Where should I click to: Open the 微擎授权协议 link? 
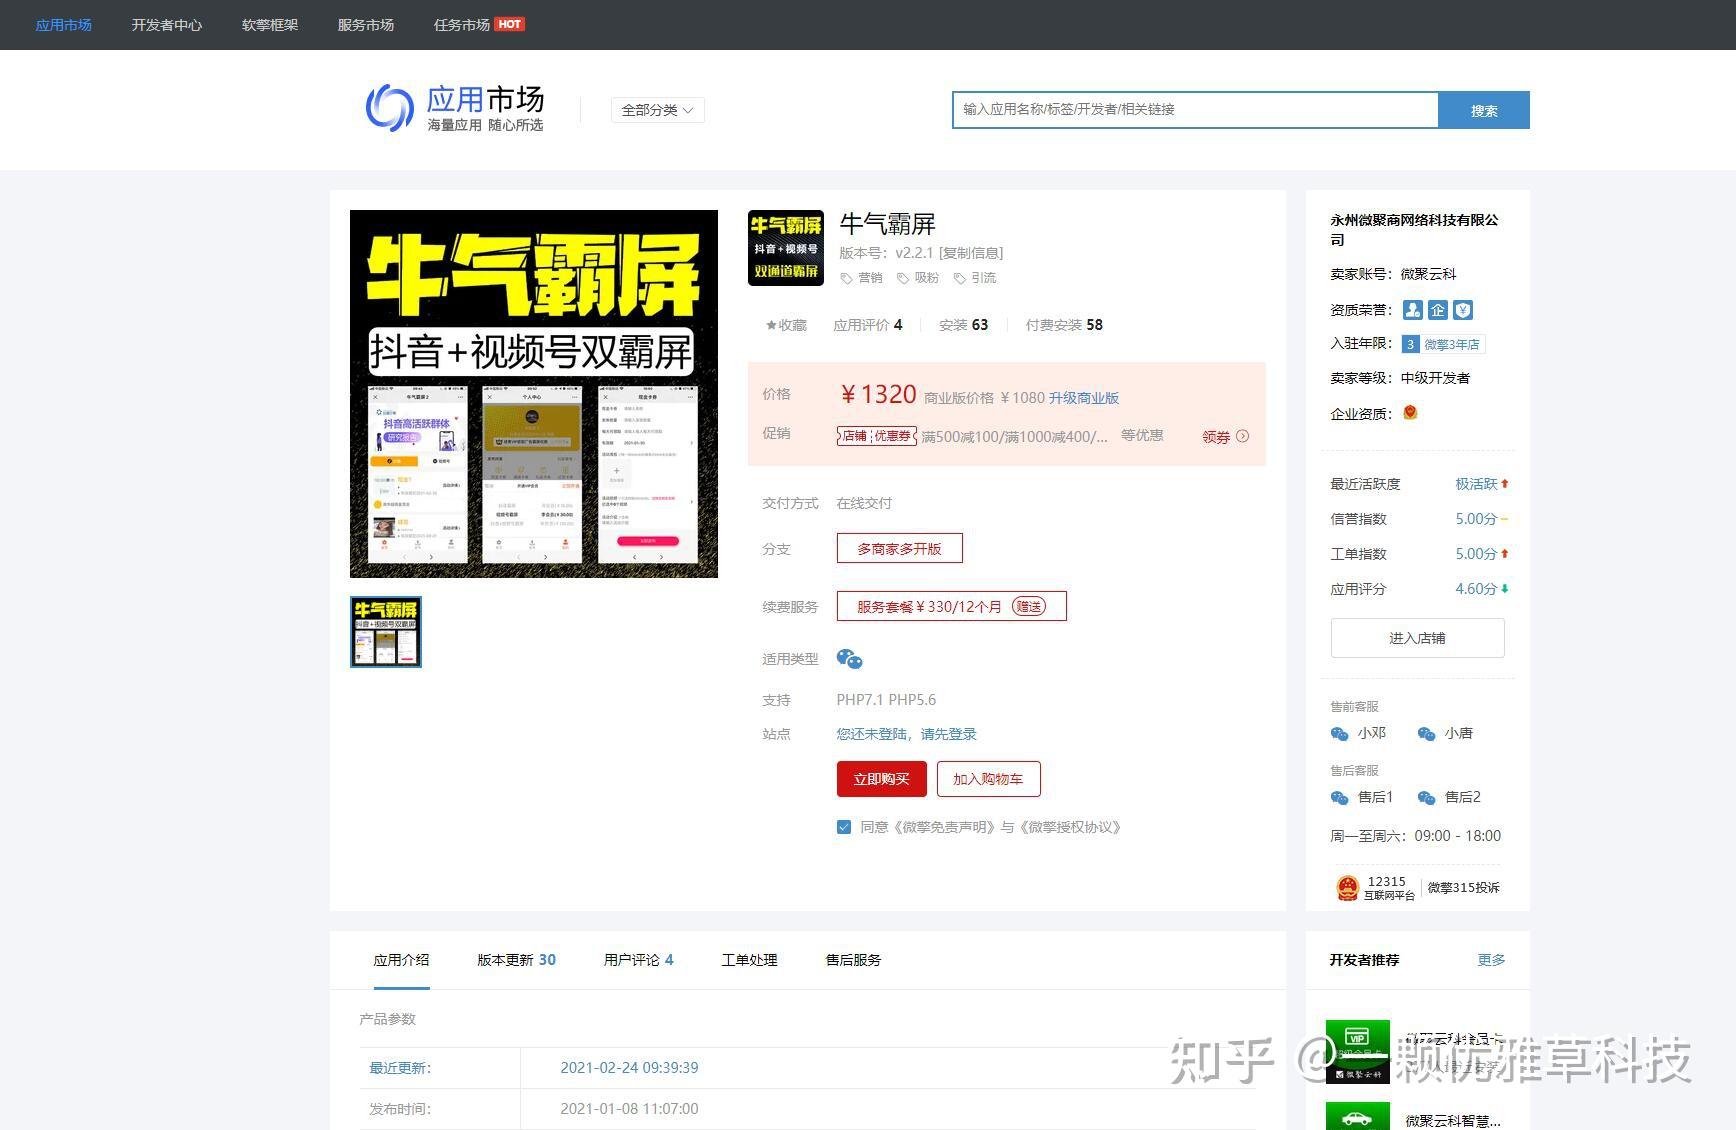tap(1072, 827)
